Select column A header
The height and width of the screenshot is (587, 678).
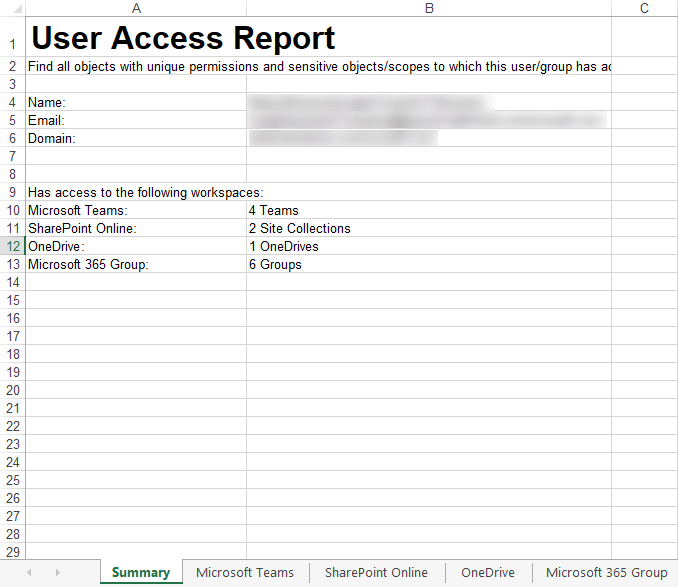click(136, 8)
